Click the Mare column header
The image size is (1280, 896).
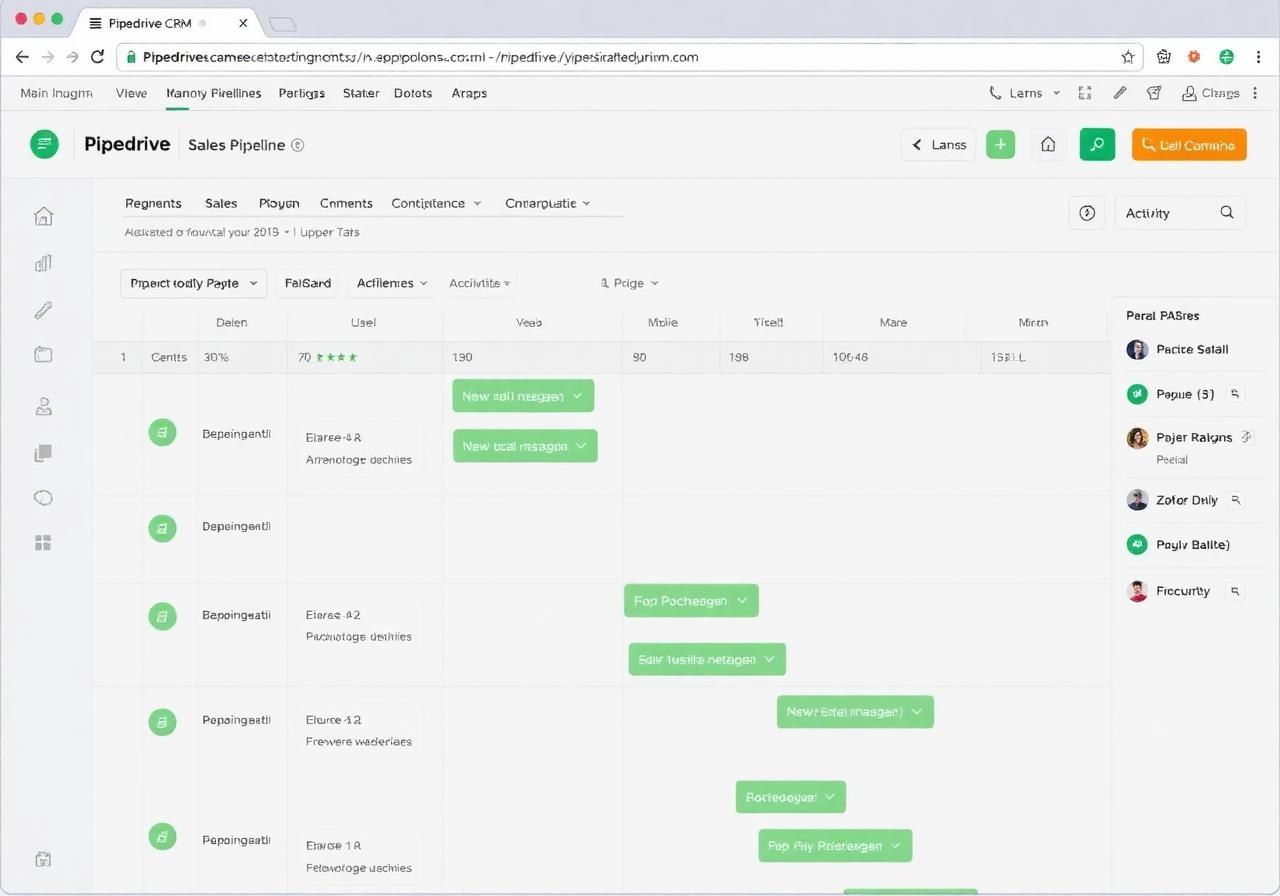click(x=893, y=323)
